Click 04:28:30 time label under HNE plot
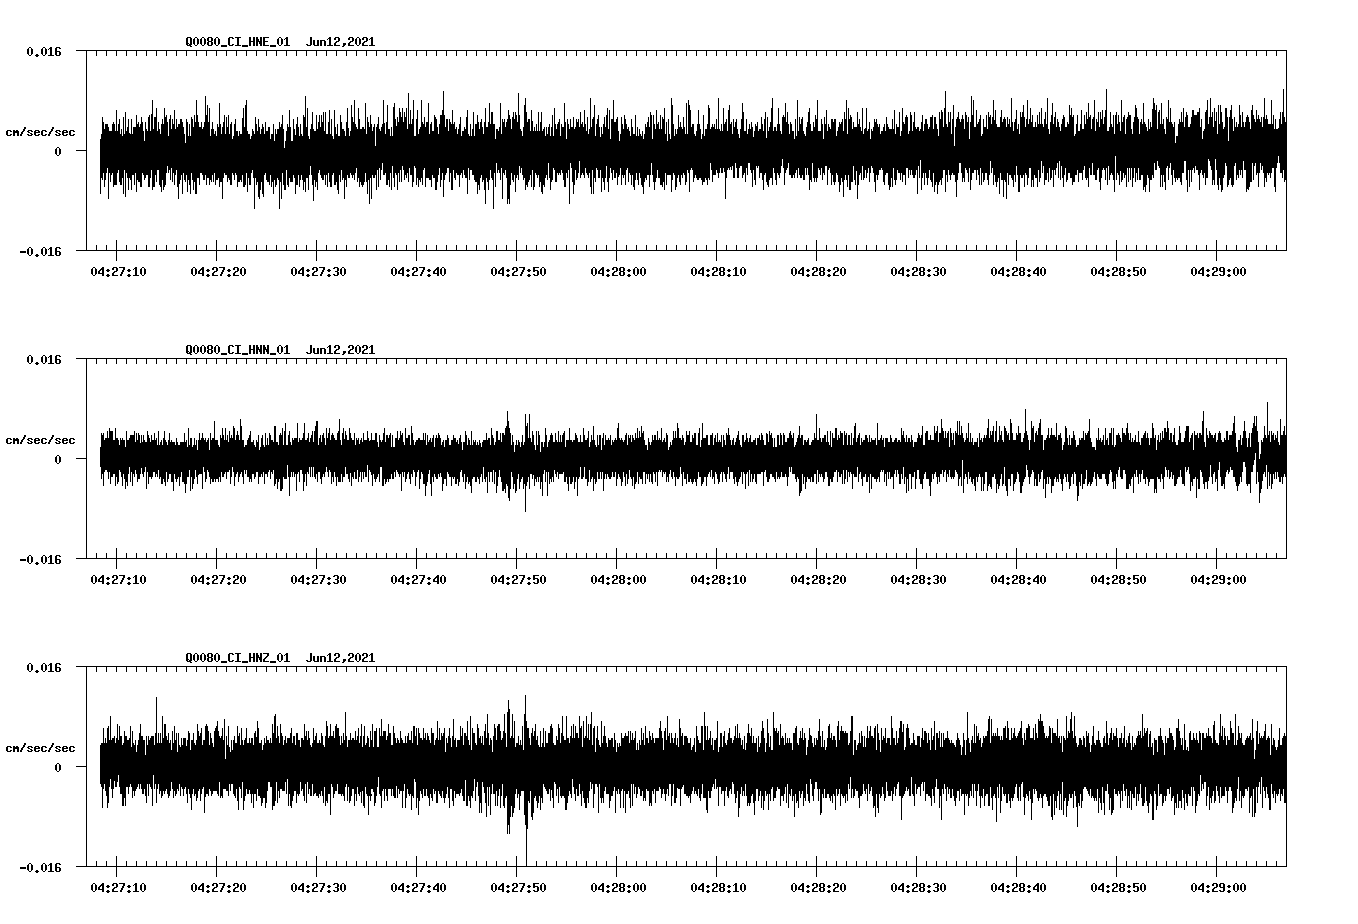 [918, 271]
